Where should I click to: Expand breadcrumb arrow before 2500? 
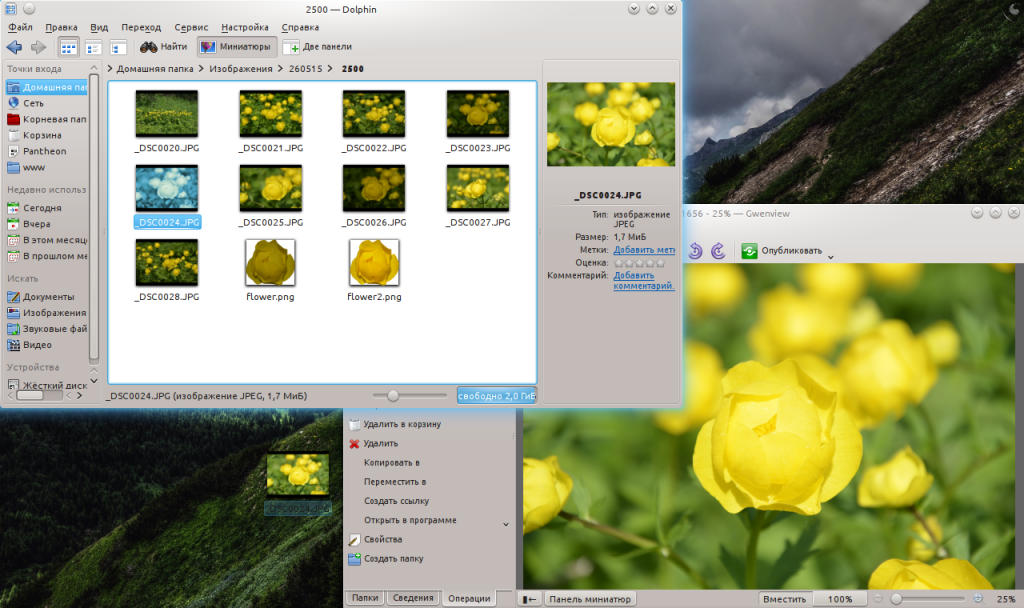330,69
